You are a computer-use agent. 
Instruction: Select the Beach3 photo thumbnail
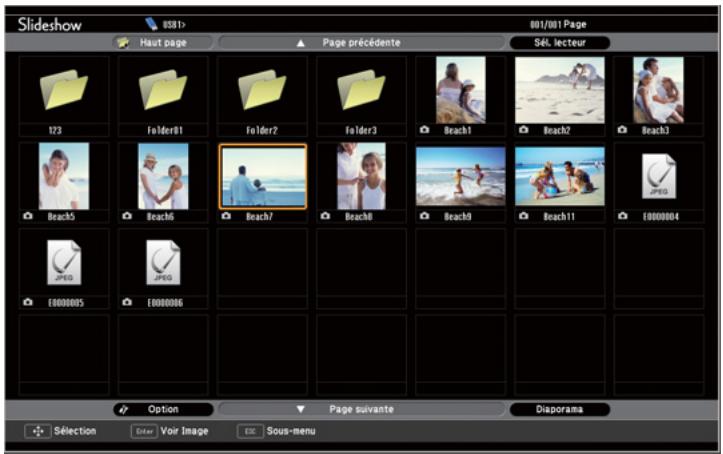658,90
